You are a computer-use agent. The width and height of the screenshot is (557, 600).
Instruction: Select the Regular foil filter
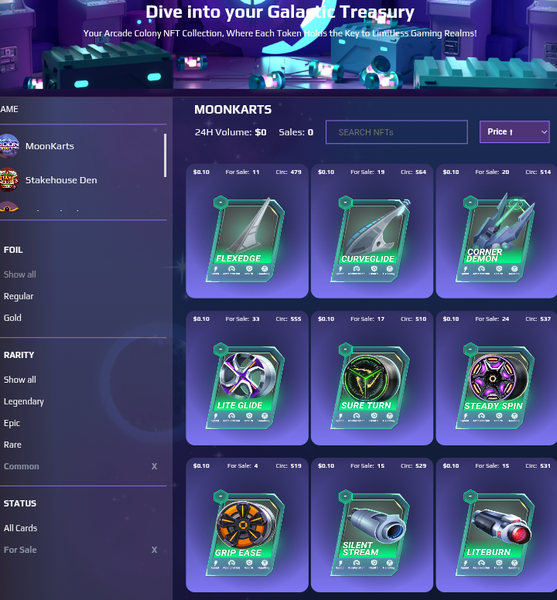18,296
